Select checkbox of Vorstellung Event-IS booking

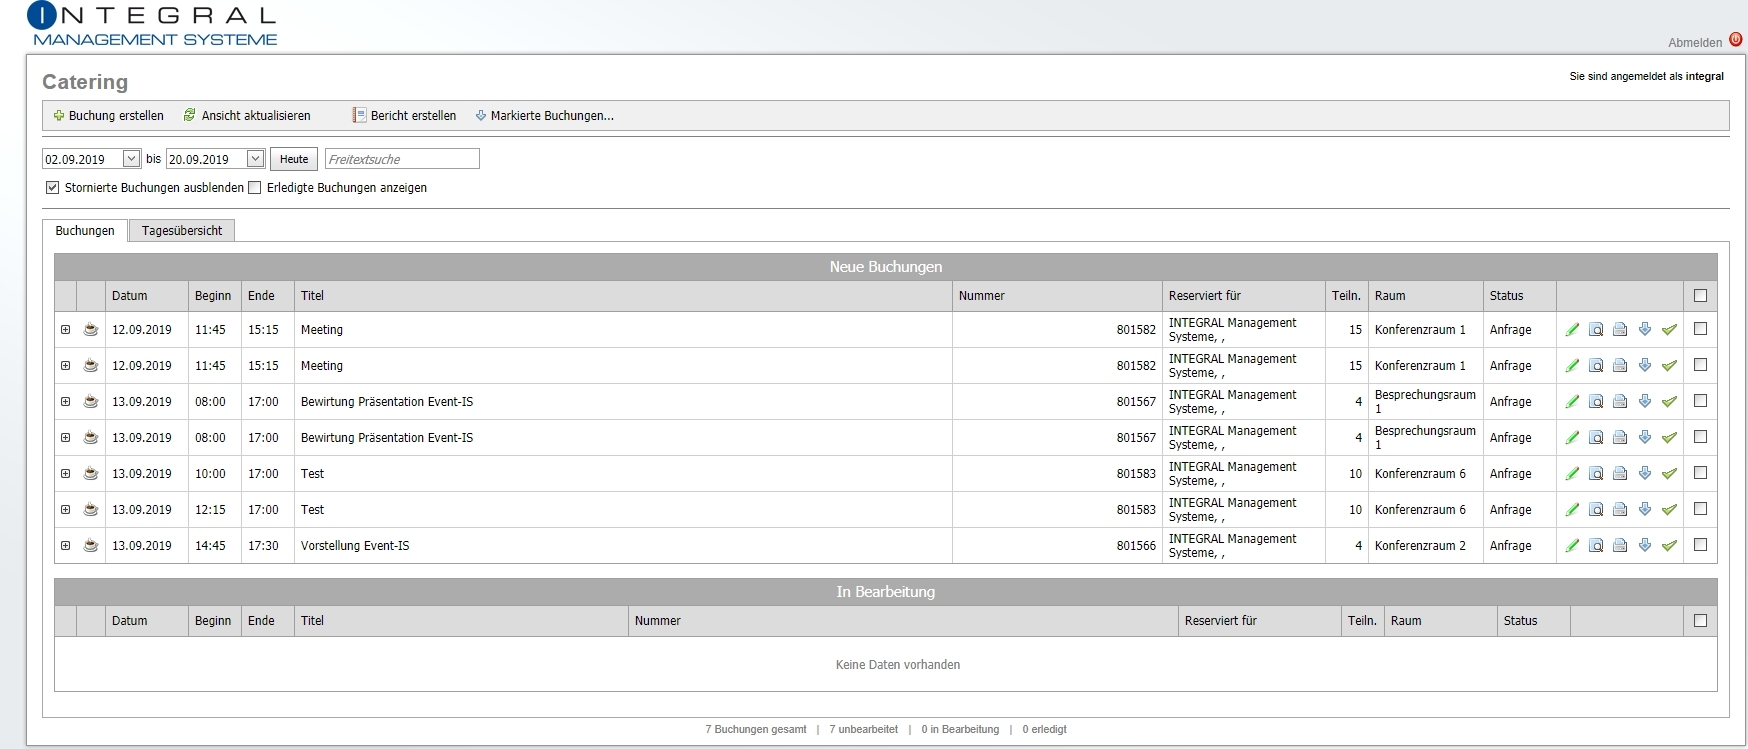1700,545
